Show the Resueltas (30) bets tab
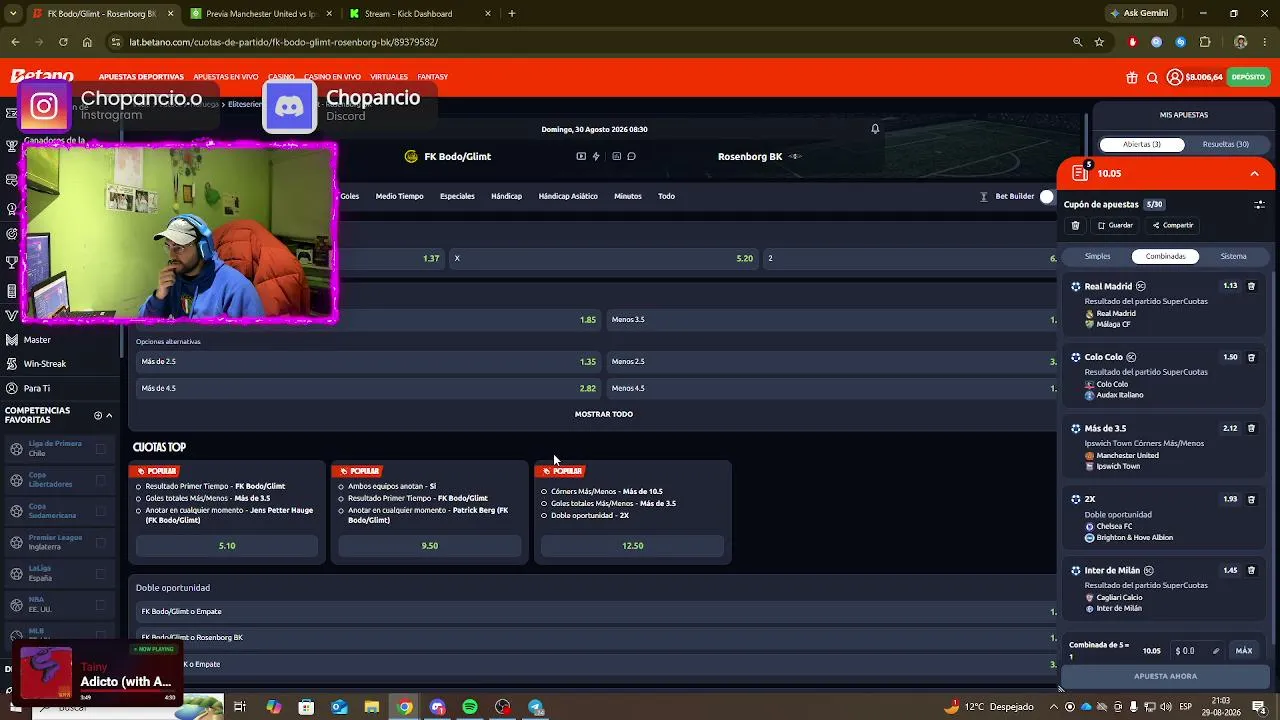Image resolution: width=1280 pixels, height=720 pixels. (1226, 144)
